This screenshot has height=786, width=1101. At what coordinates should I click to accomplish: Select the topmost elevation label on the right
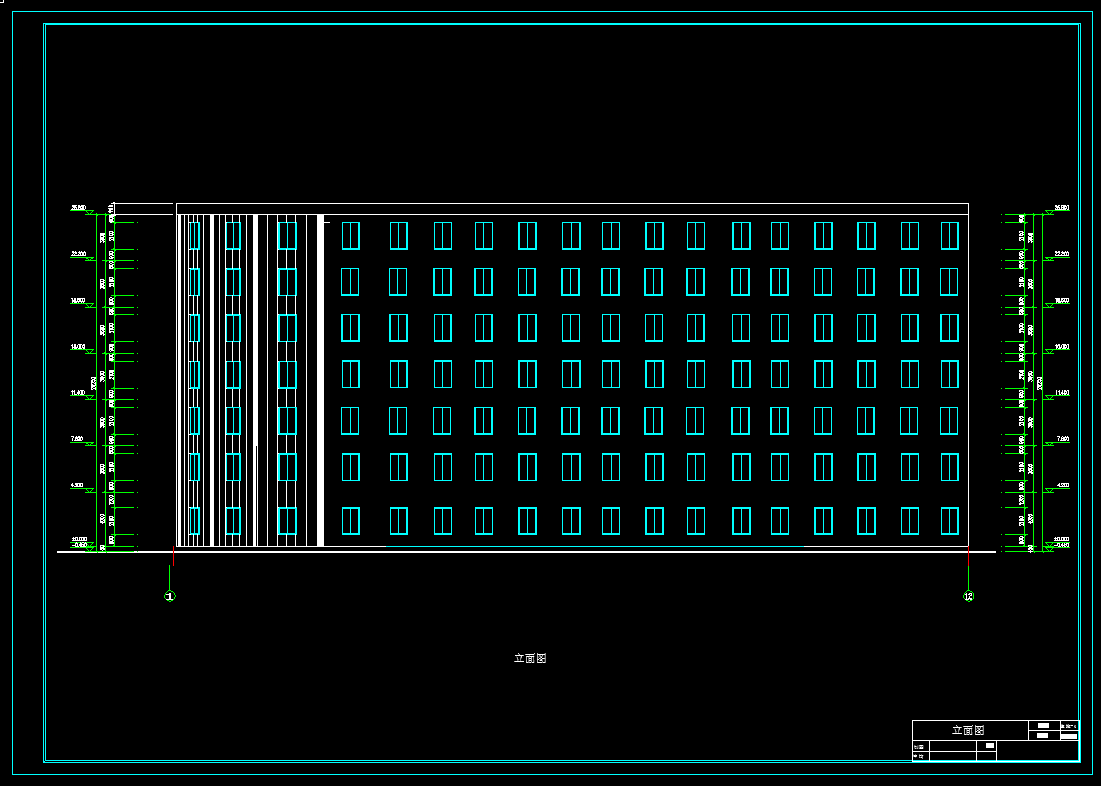click(1062, 208)
